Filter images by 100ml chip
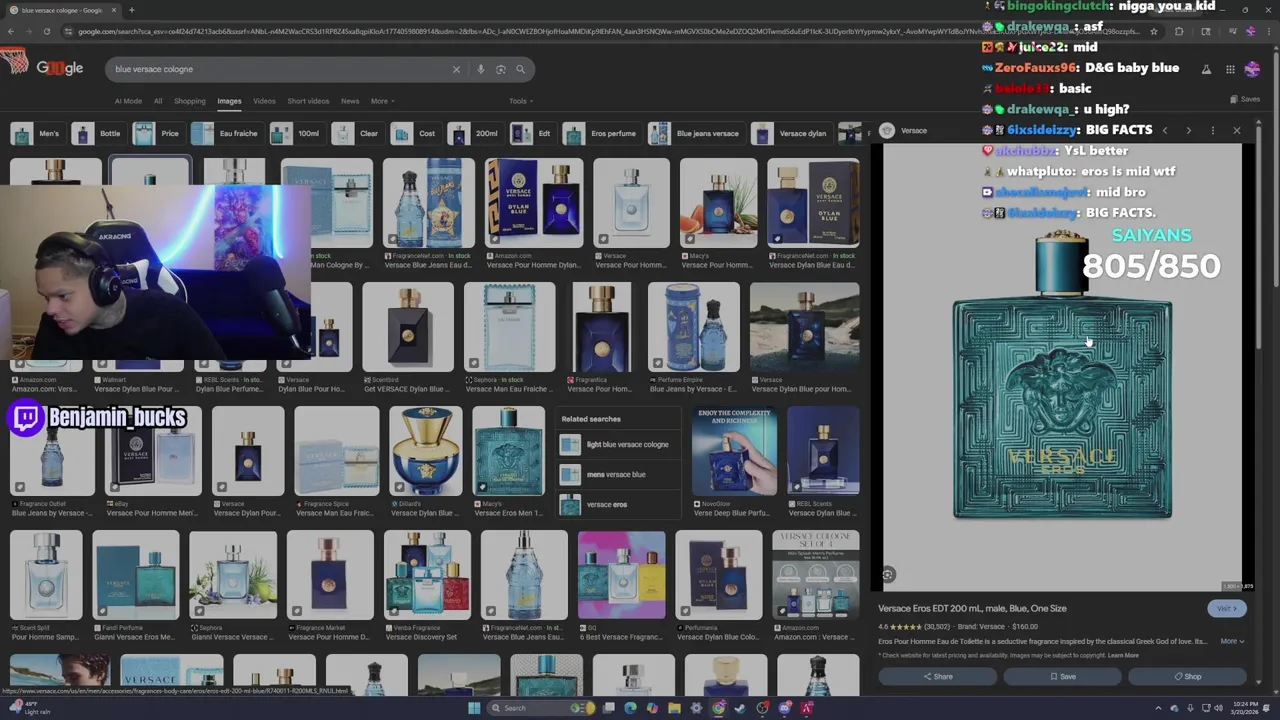Image resolution: width=1280 pixels, height=720 pixels. pos(296,133)
